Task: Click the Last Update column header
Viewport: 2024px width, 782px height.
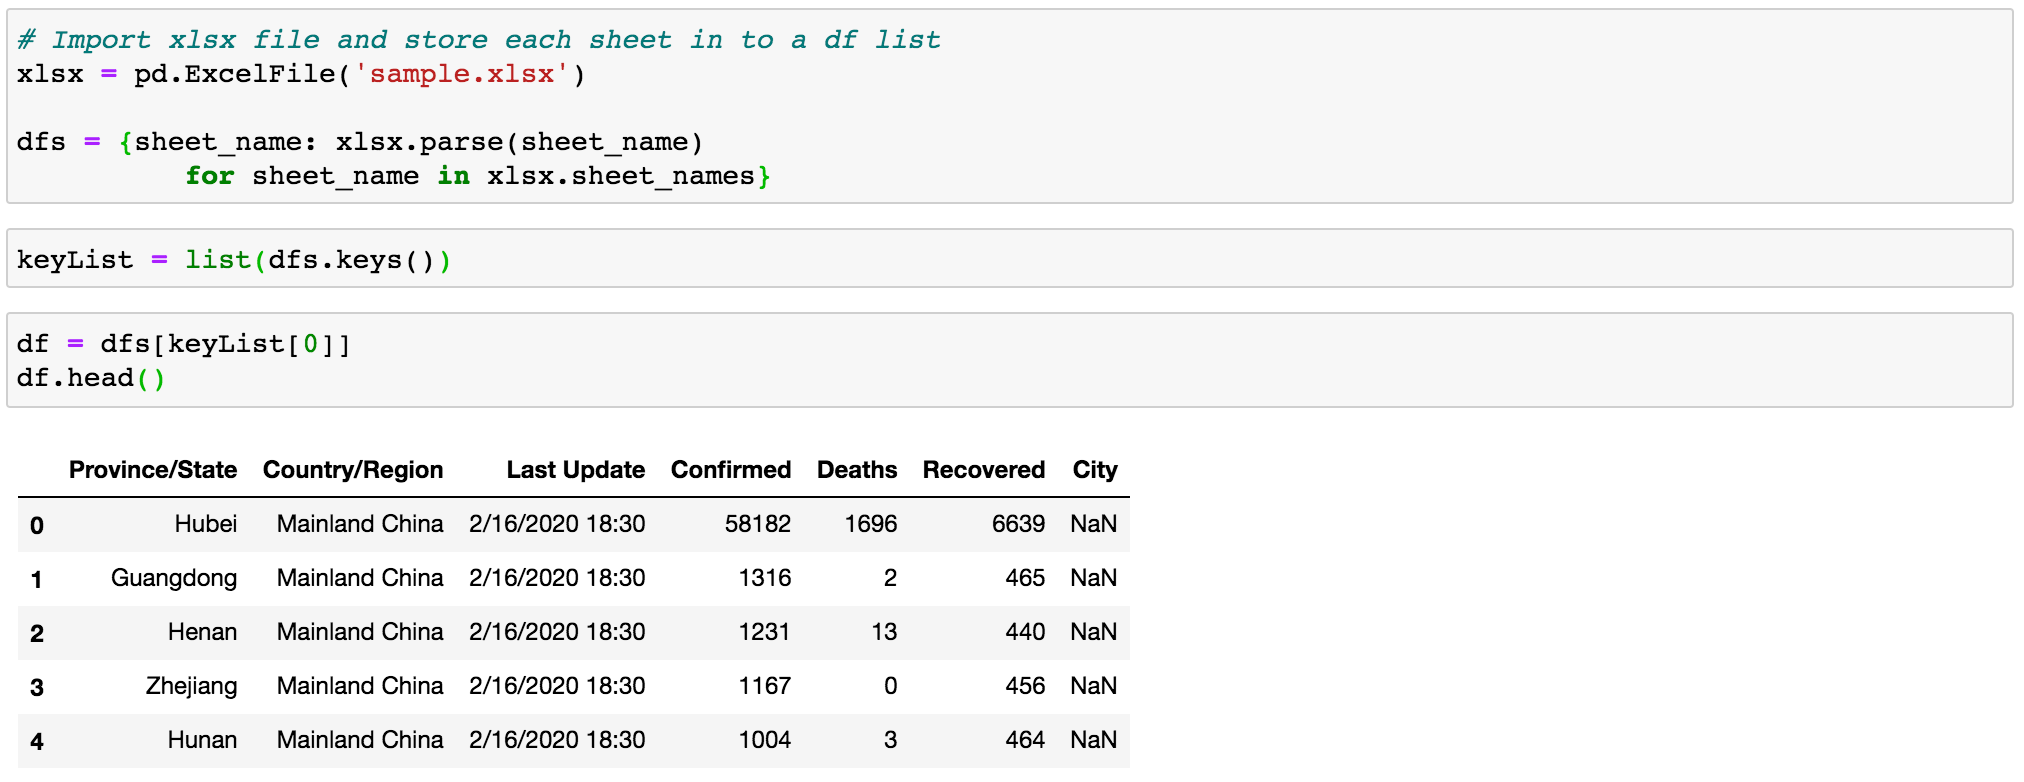Action: [576, 470]
